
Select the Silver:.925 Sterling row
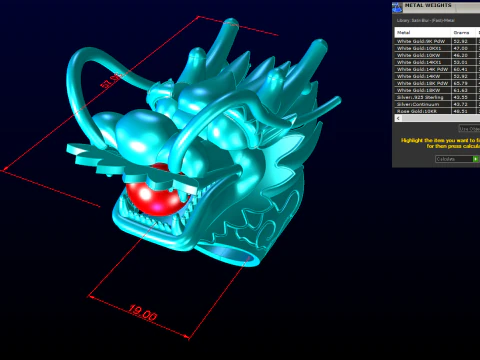[x=437, y=97]
